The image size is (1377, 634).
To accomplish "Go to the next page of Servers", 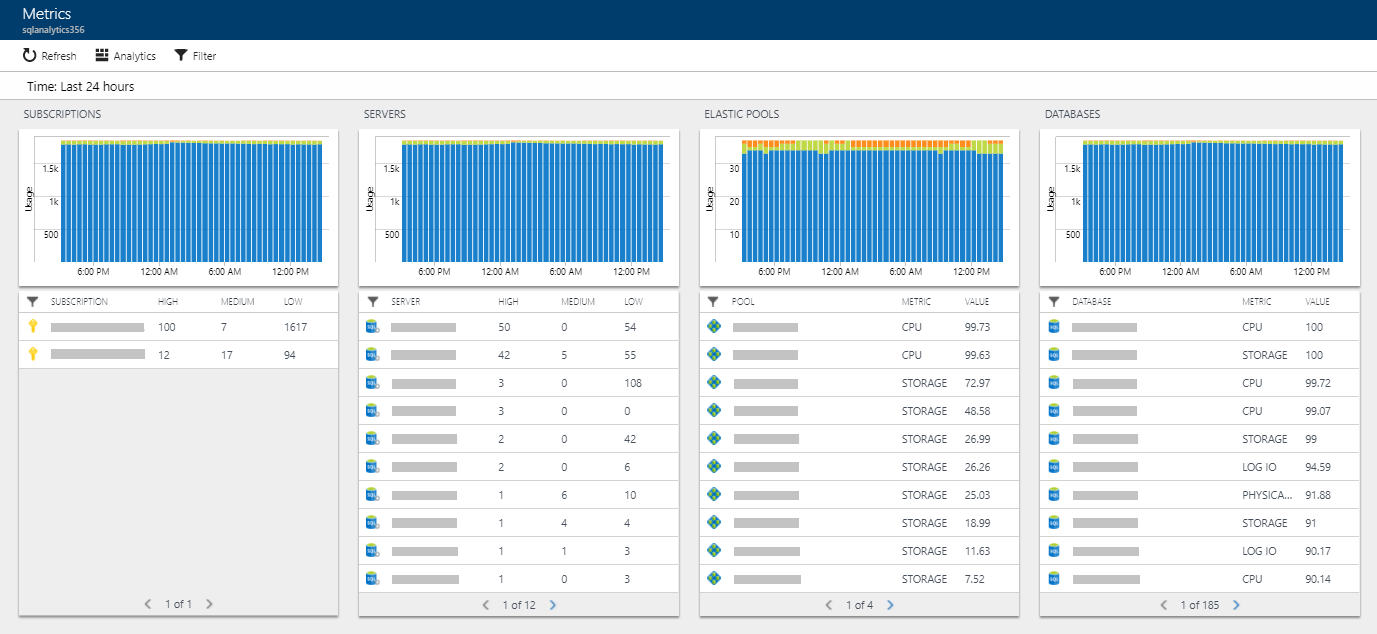I will pyautogui.click(x=554, y=604).
